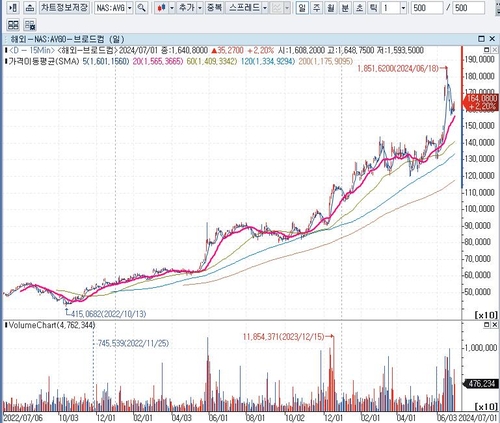Click the 중복 overlap button
500x423 pixels.
pyautogui.click(x=214, y=8)
